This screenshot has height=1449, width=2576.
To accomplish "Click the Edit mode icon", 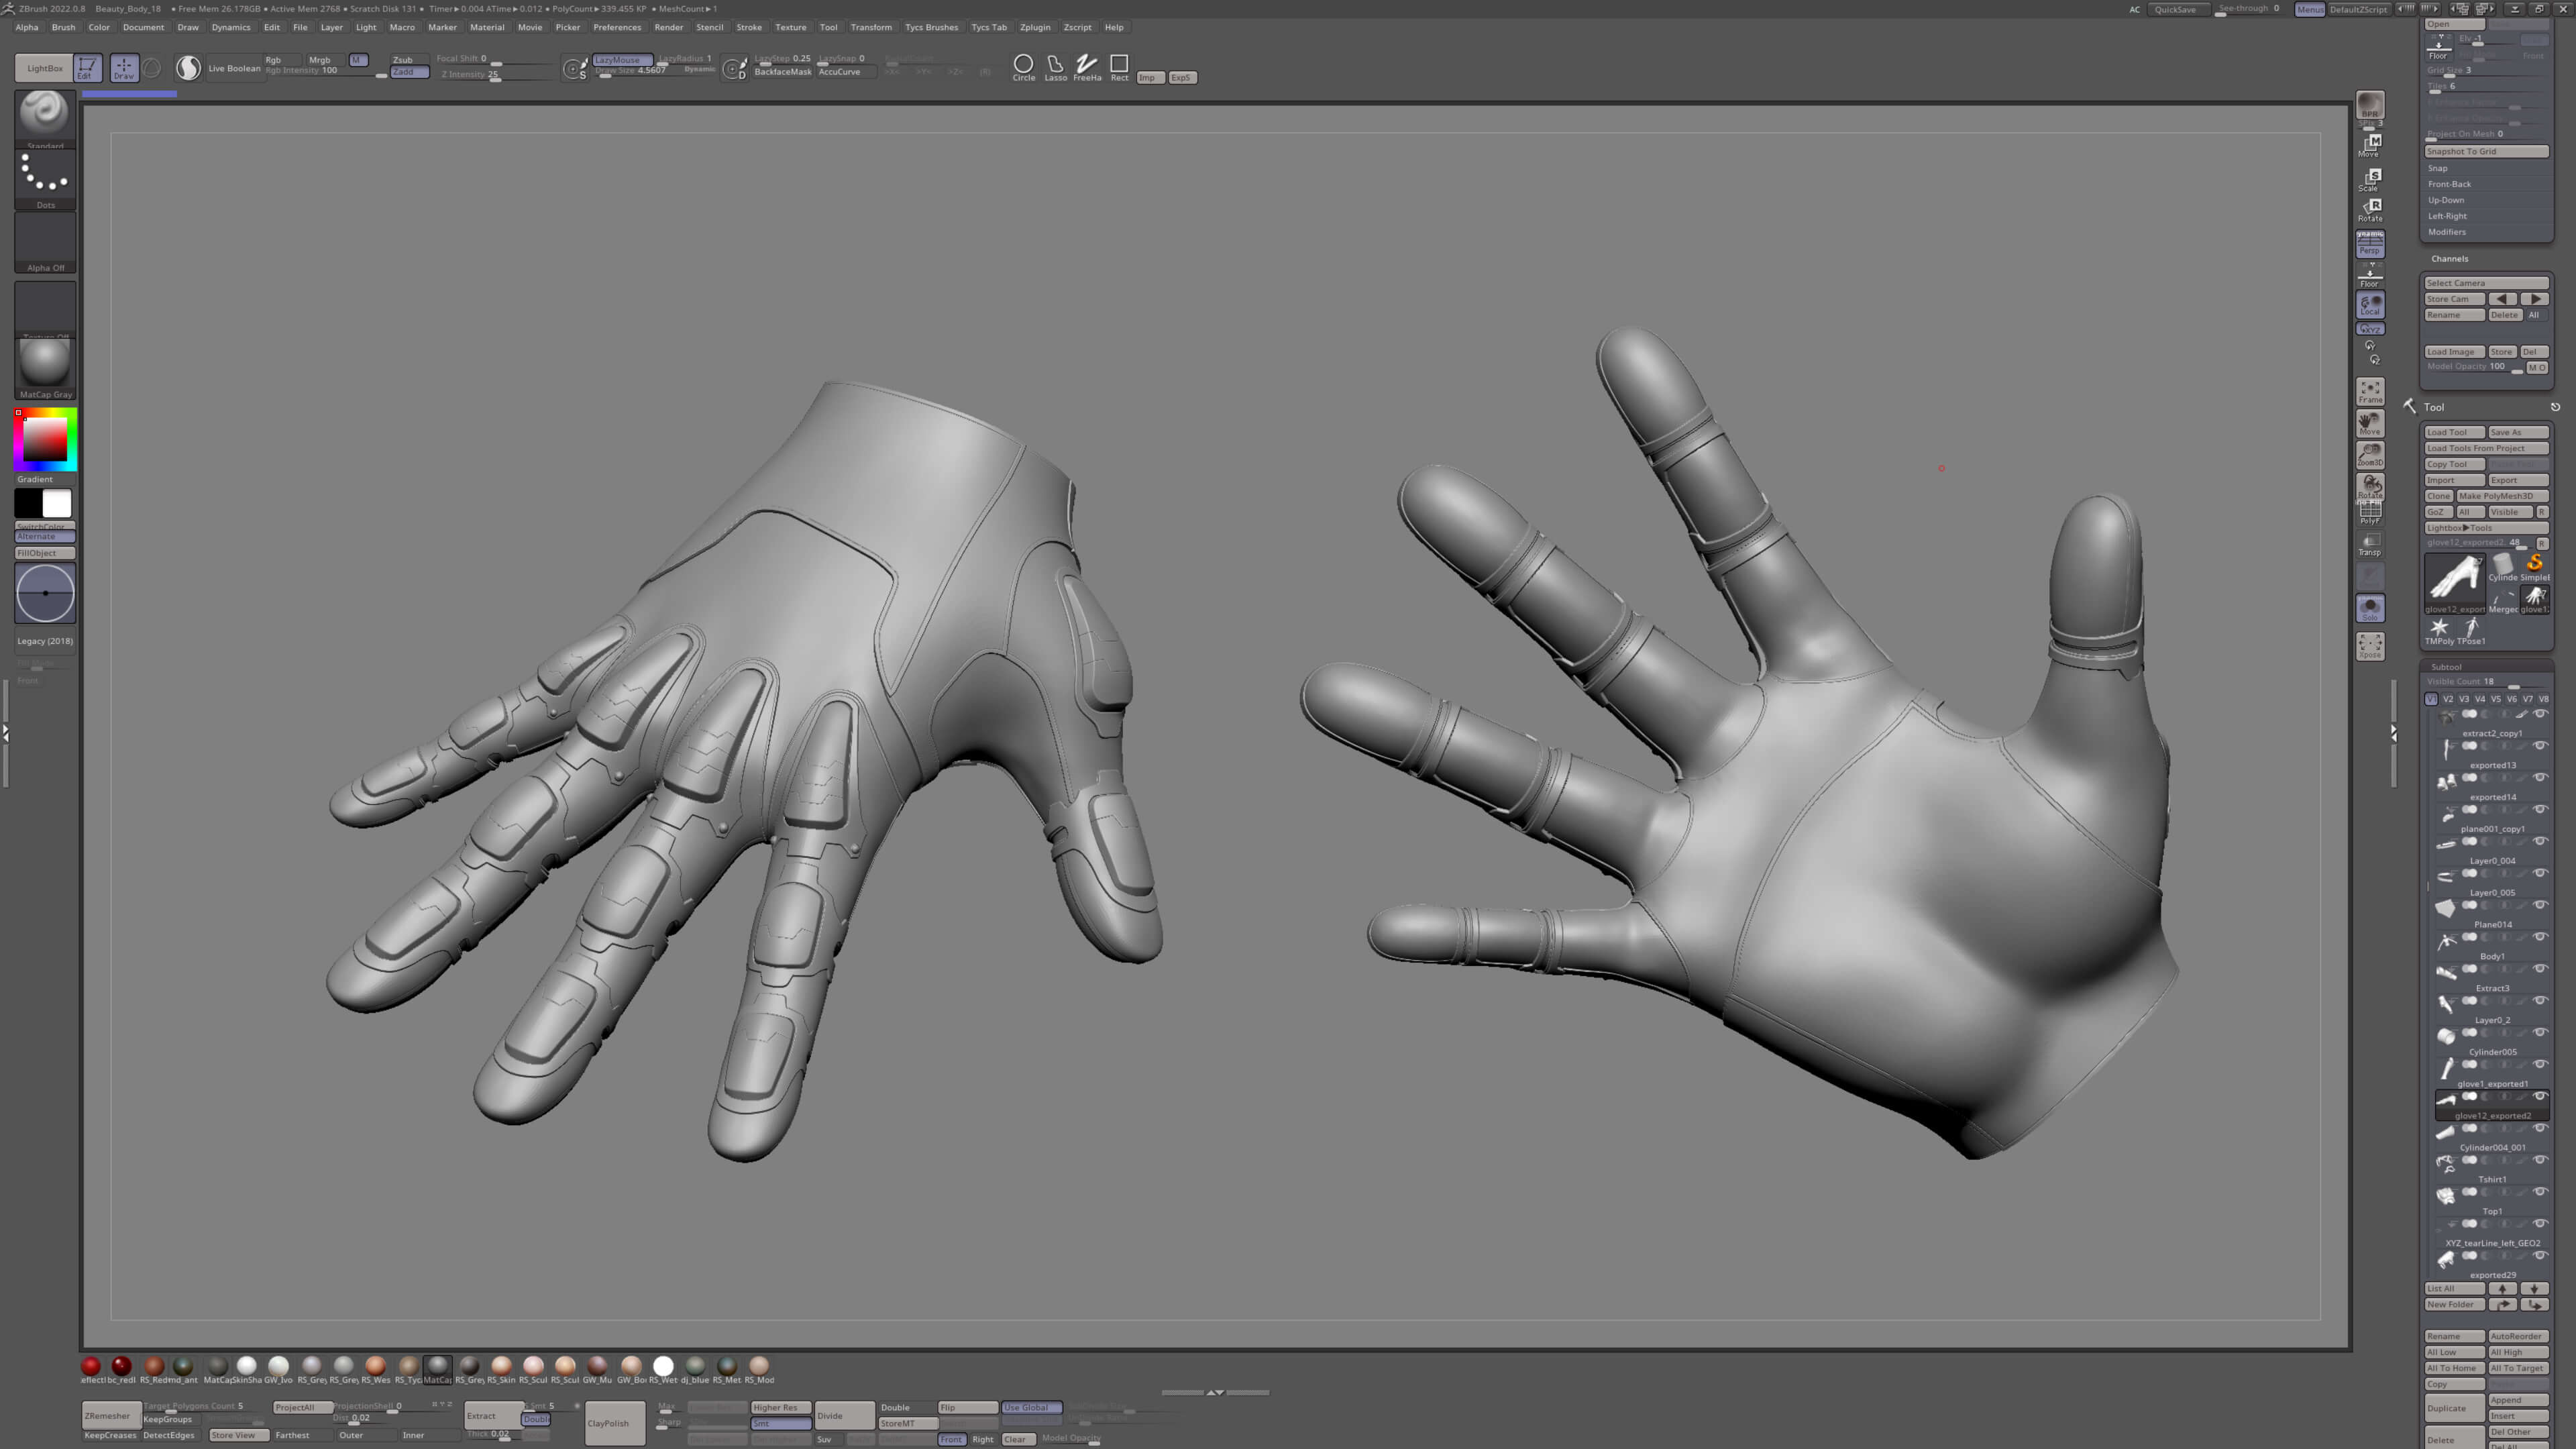I will 87,68.
